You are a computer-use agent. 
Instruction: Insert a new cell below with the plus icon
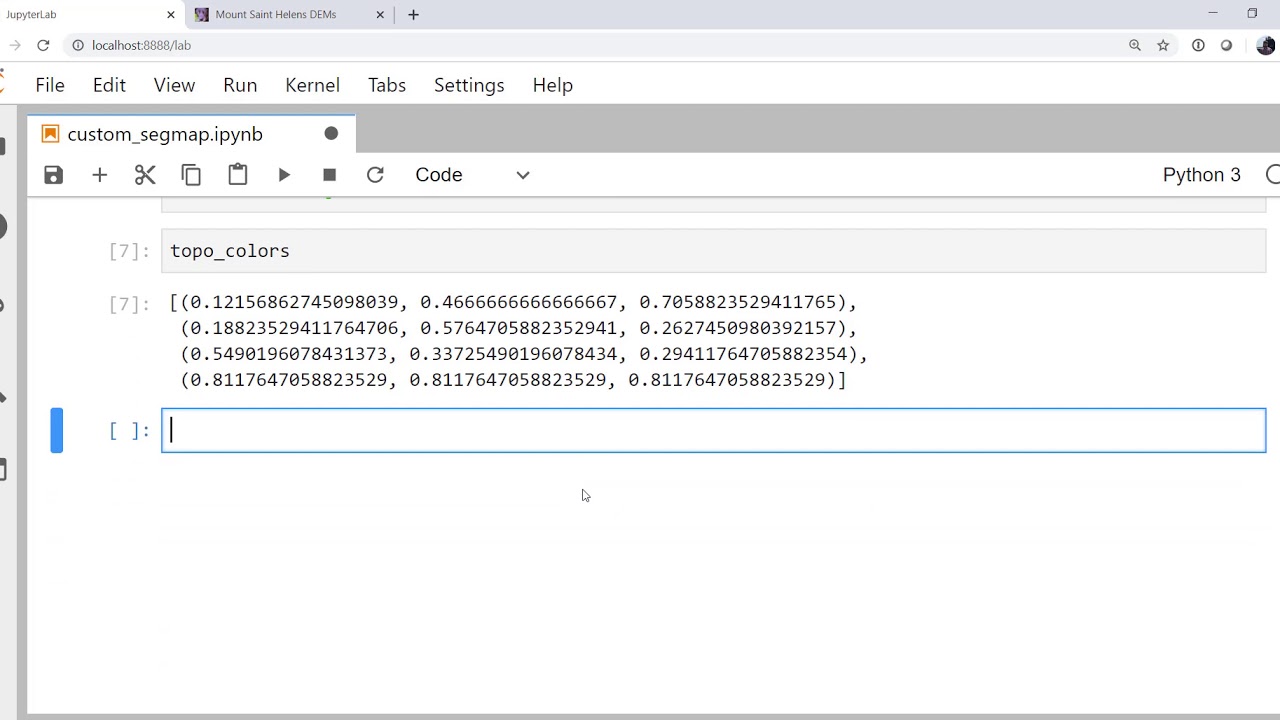pos(99,175)
